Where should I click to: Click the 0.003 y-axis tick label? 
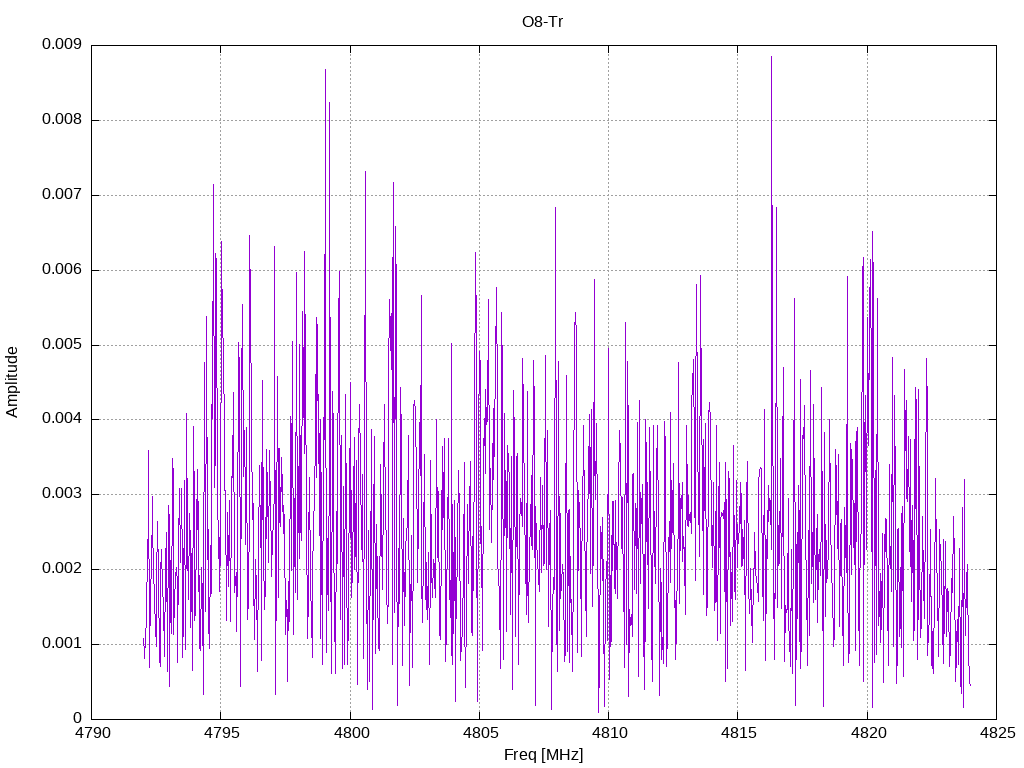(61, 494)
